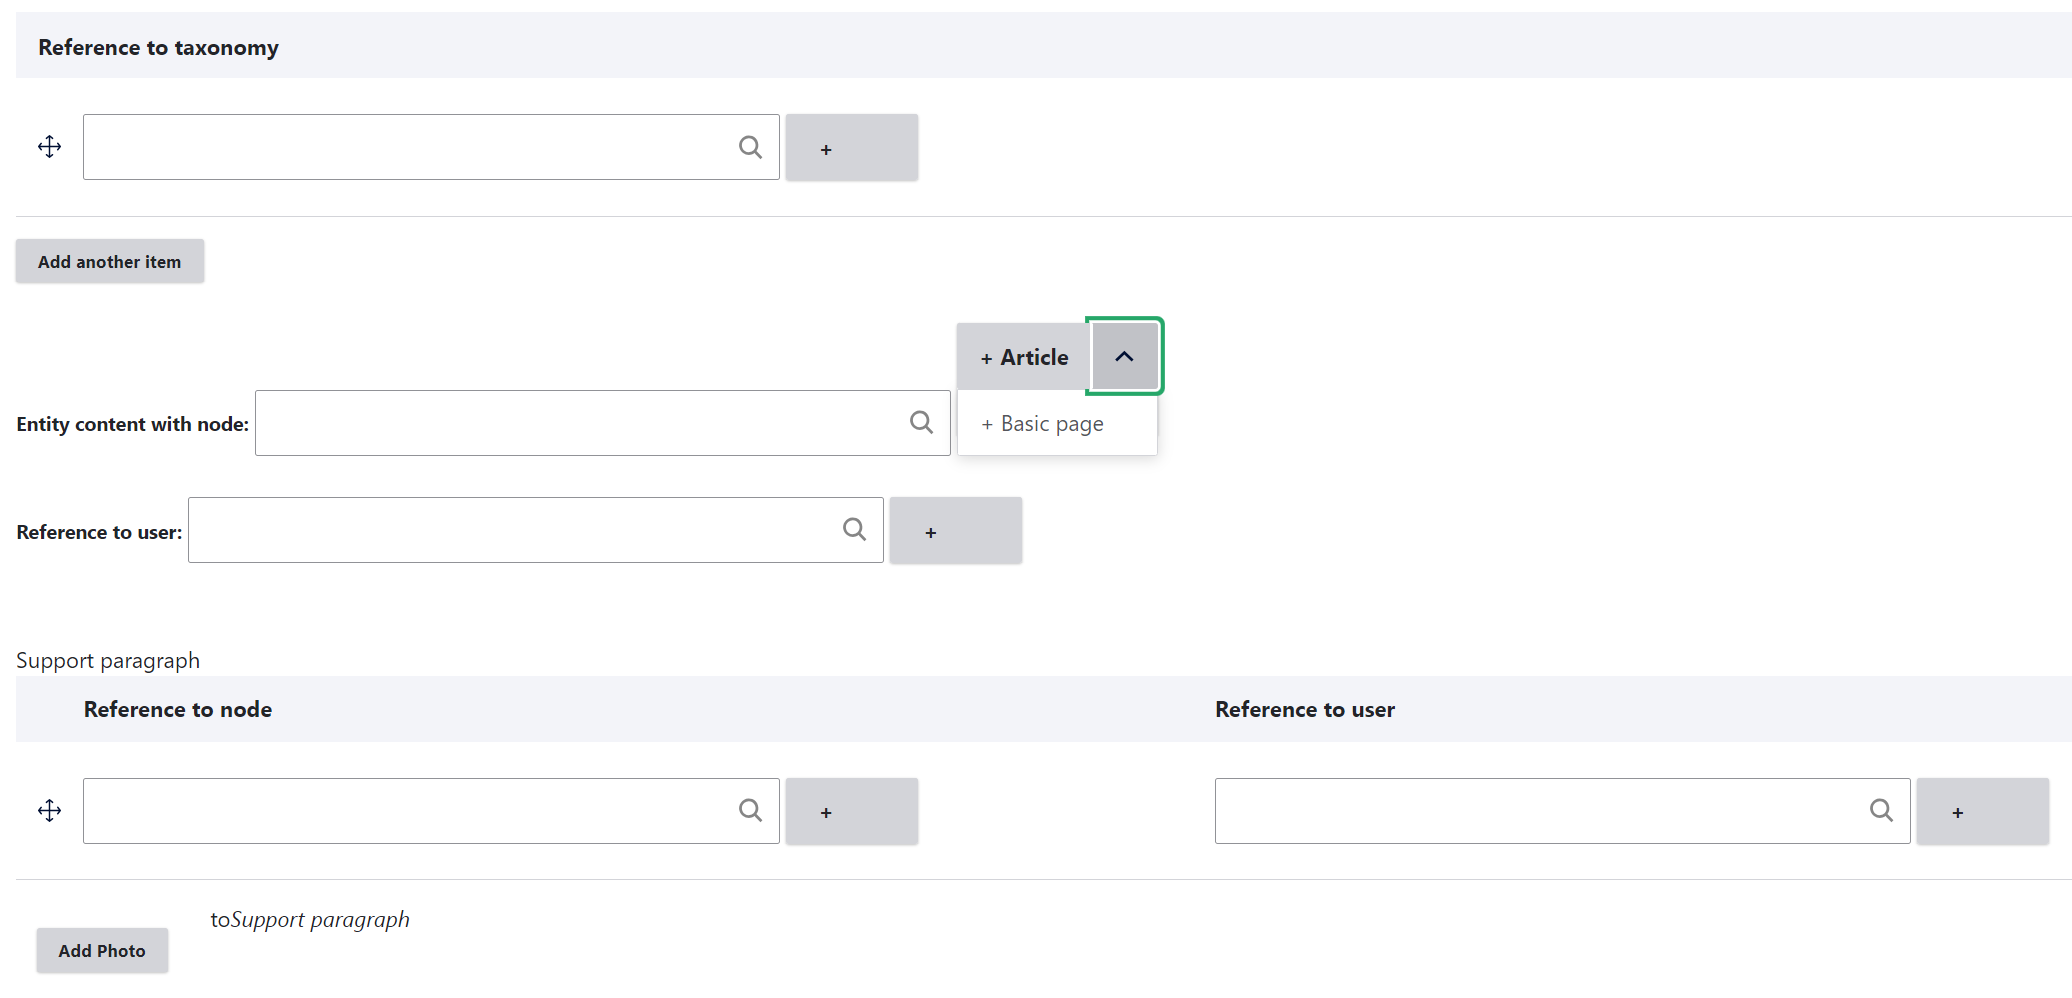Select the magnifier inside the Reference to node field
This screenshot has width=2072, height=998.
pyautogui.click(x=750, y=810)
